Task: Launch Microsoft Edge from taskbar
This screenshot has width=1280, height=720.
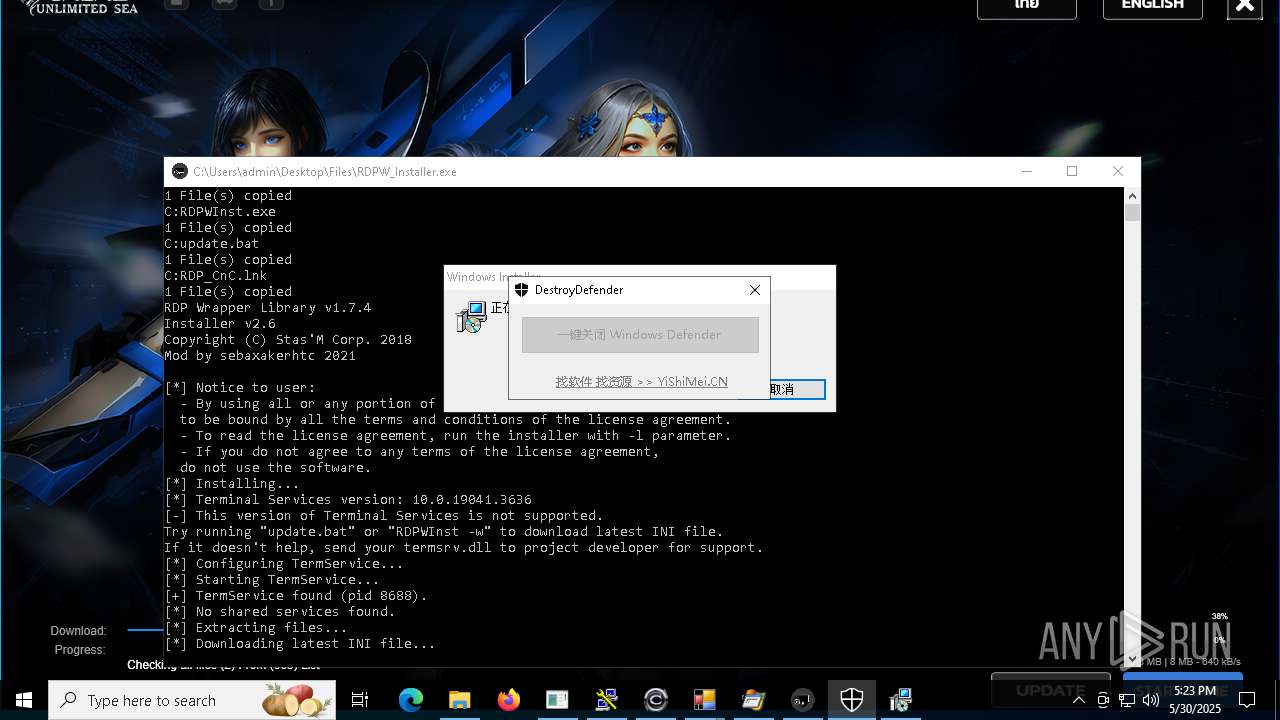Action: 411,700
